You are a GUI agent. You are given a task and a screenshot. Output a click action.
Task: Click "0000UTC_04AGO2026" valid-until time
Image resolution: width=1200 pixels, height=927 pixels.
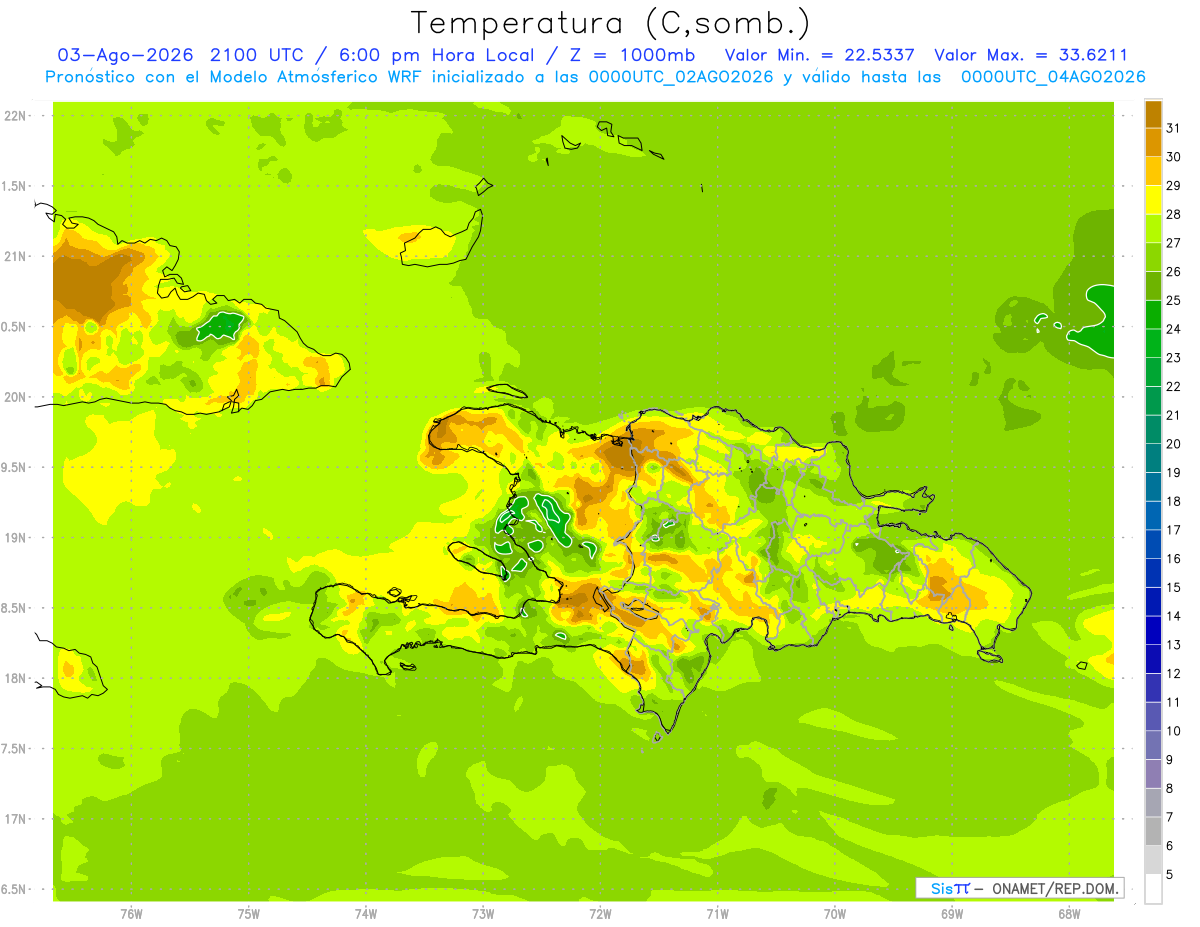[x=1053, y=77]
